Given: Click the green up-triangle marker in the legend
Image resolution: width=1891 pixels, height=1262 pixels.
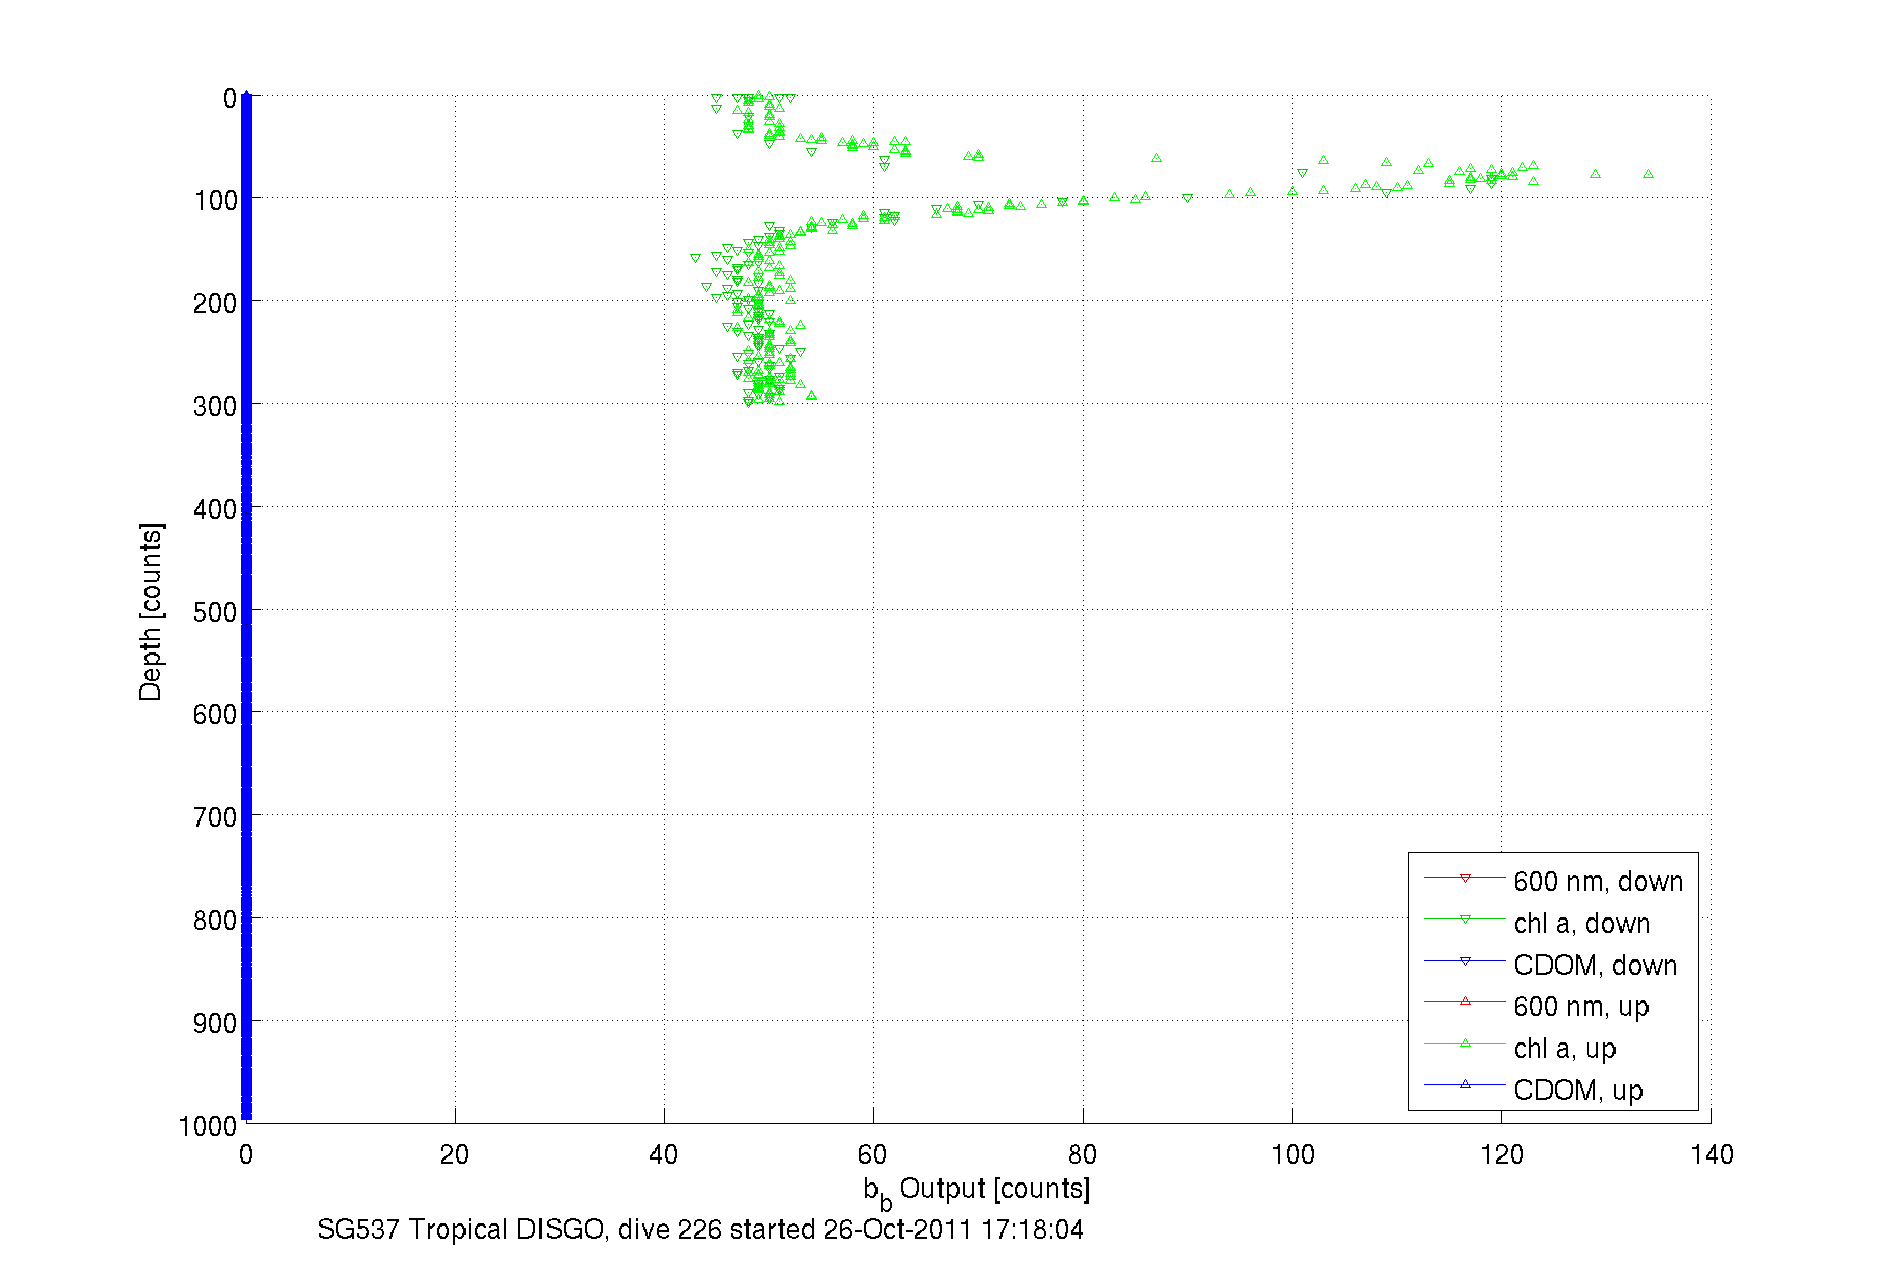Looking at the screenshot, I should click(1465, 1043).
